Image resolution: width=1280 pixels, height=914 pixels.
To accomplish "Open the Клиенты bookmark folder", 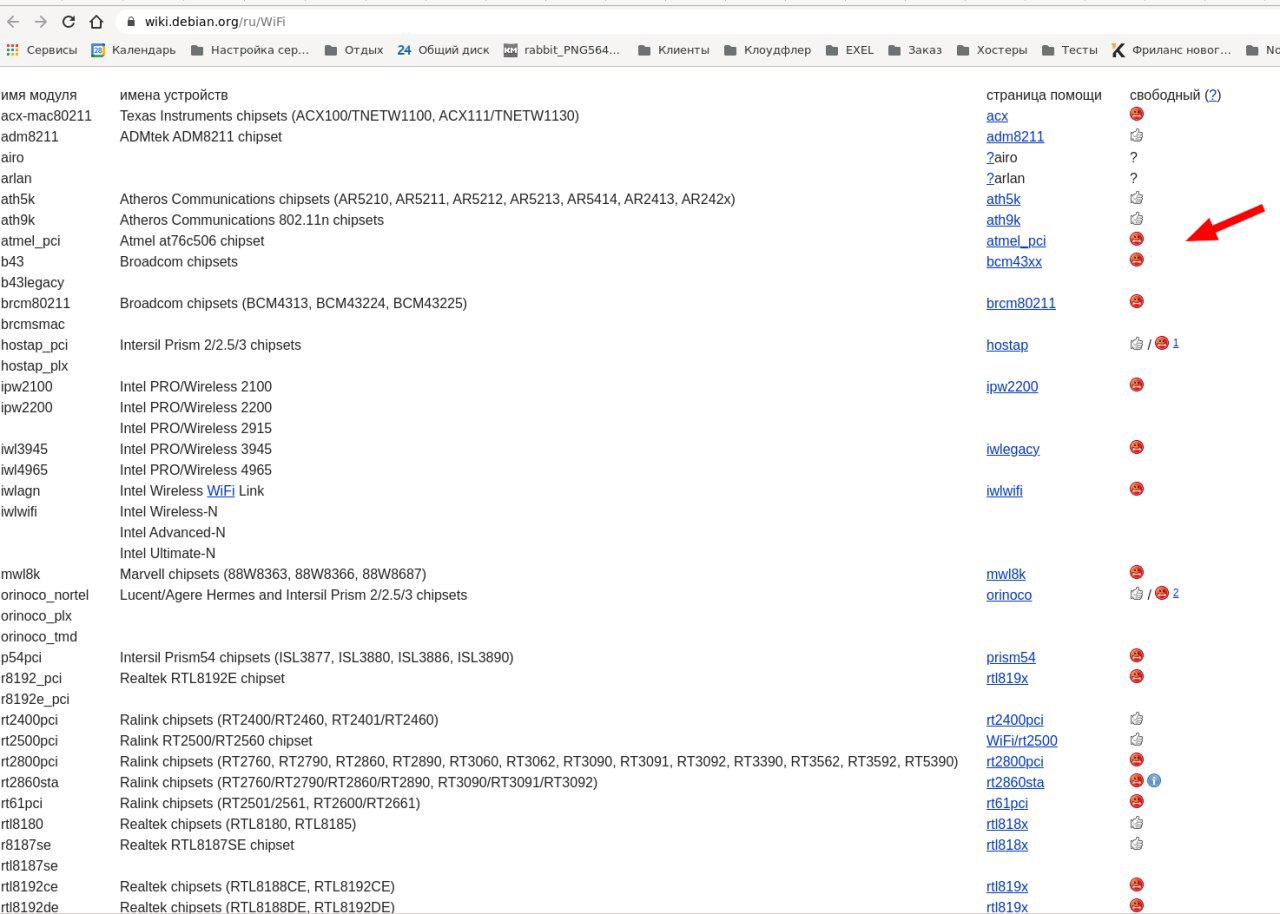I will point(673,50).
